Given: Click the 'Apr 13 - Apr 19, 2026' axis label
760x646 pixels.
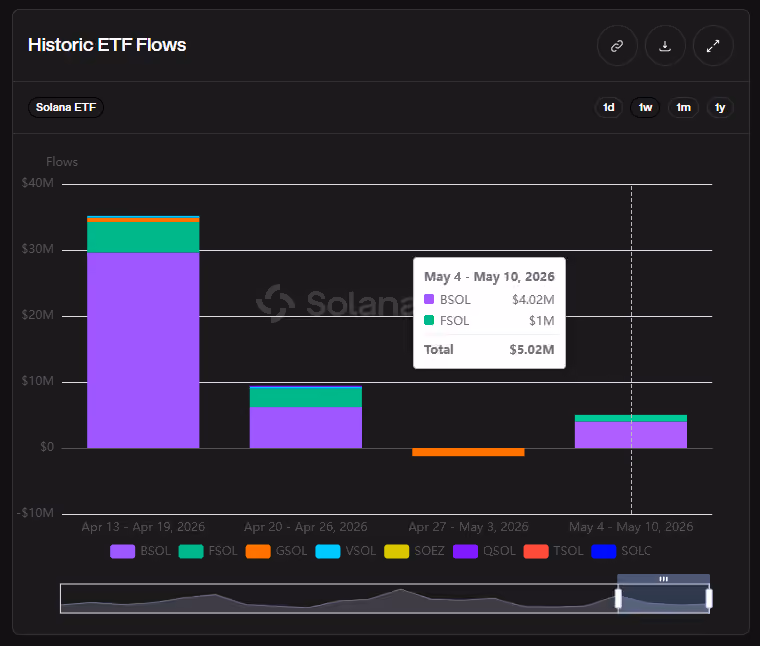Looking at the screenshot, I should coord(143,527).
